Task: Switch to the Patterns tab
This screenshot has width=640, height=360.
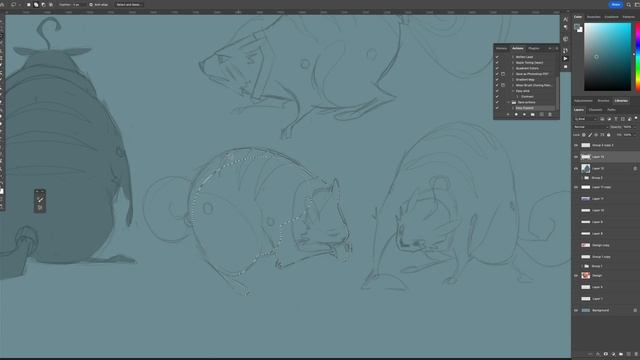Action: [629, 17]
